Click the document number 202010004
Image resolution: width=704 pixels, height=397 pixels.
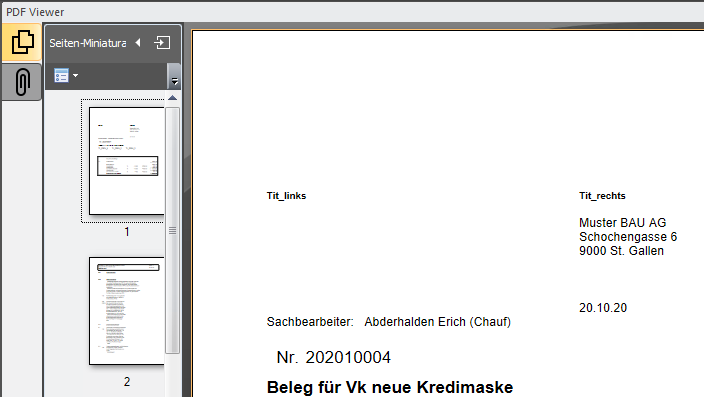coord(348,357)
